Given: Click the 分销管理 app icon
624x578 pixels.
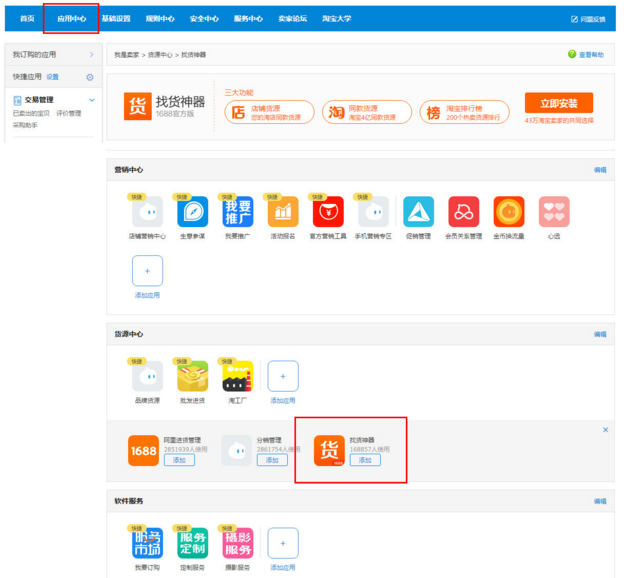Looking at the screenshot, I should (236, 451).
